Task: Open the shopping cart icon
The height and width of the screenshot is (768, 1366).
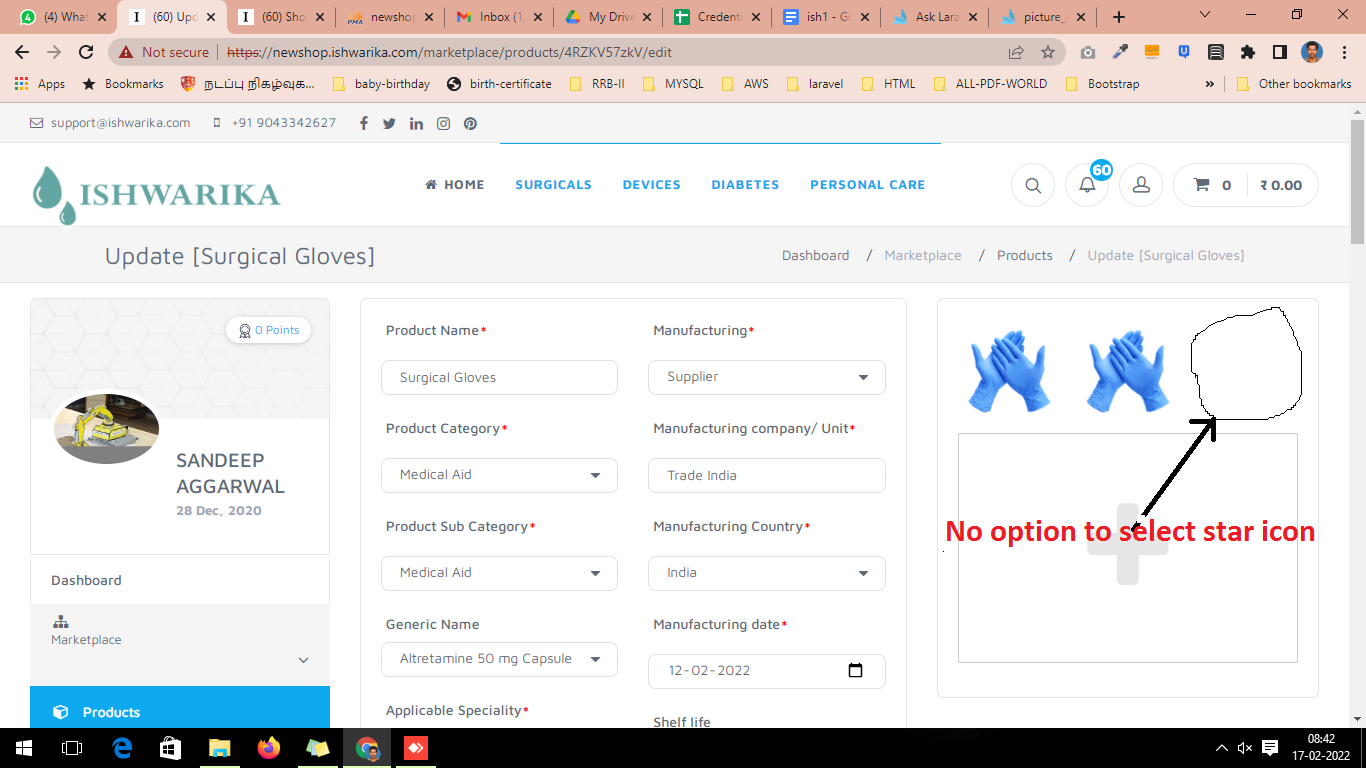Action: click(1202, 185)
